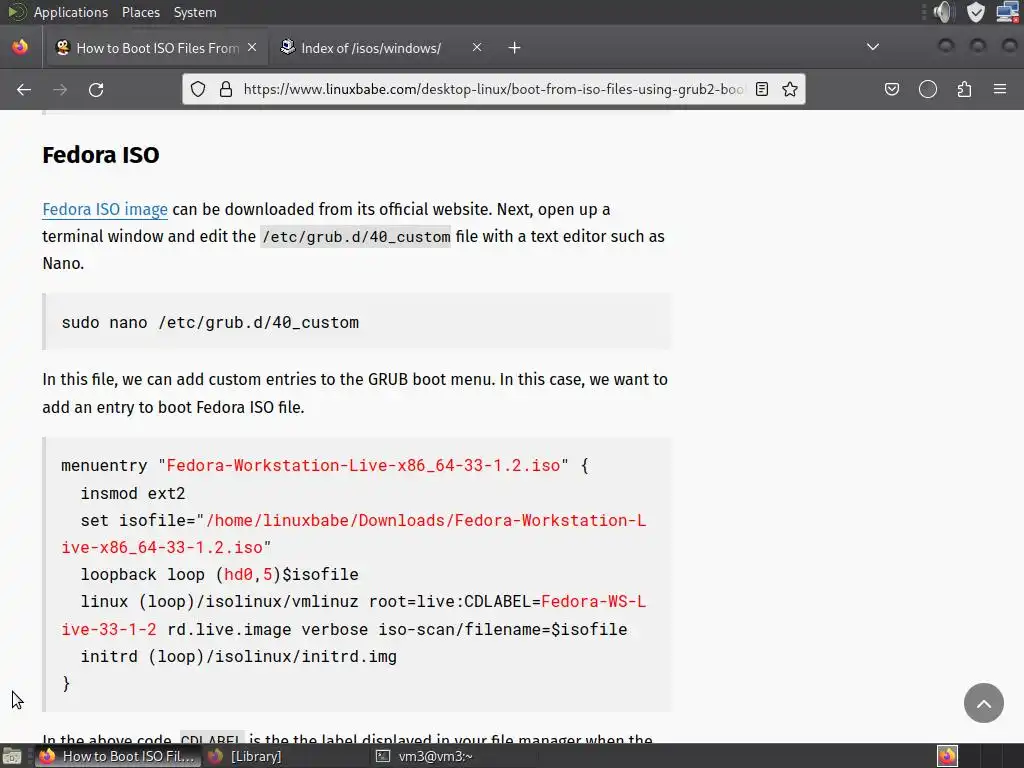This screenshot has width=1024, height=768.
Task: Click the show desktop icon in bottom panel
Action: coord(11,756)
